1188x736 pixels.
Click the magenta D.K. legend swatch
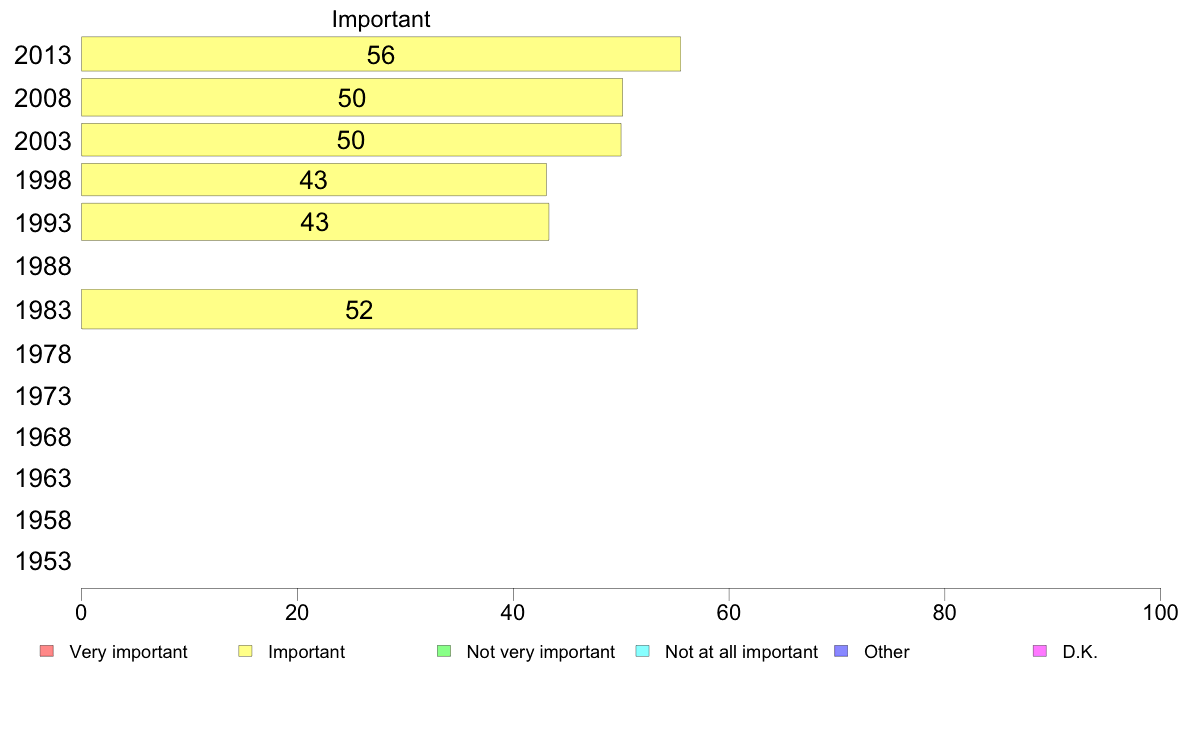click(1040, 651)
